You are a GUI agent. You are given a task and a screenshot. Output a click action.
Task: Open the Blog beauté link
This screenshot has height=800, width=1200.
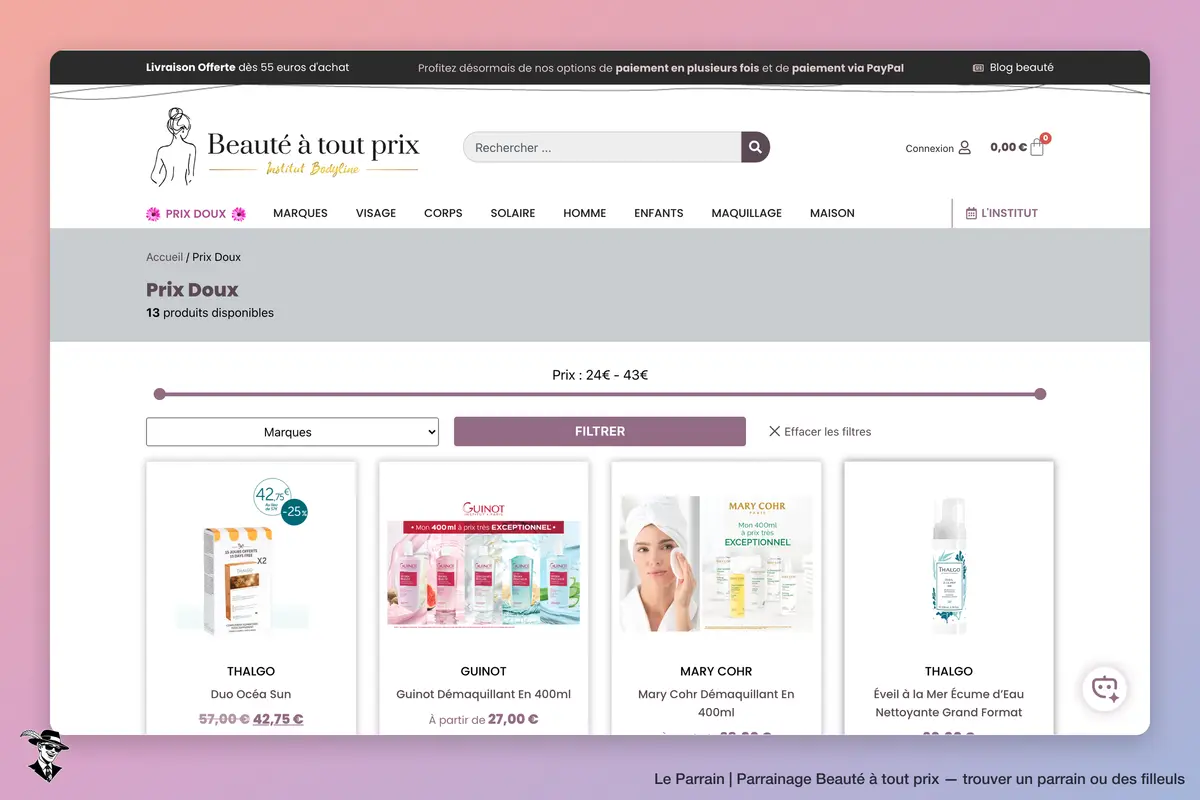(1022, 68)
